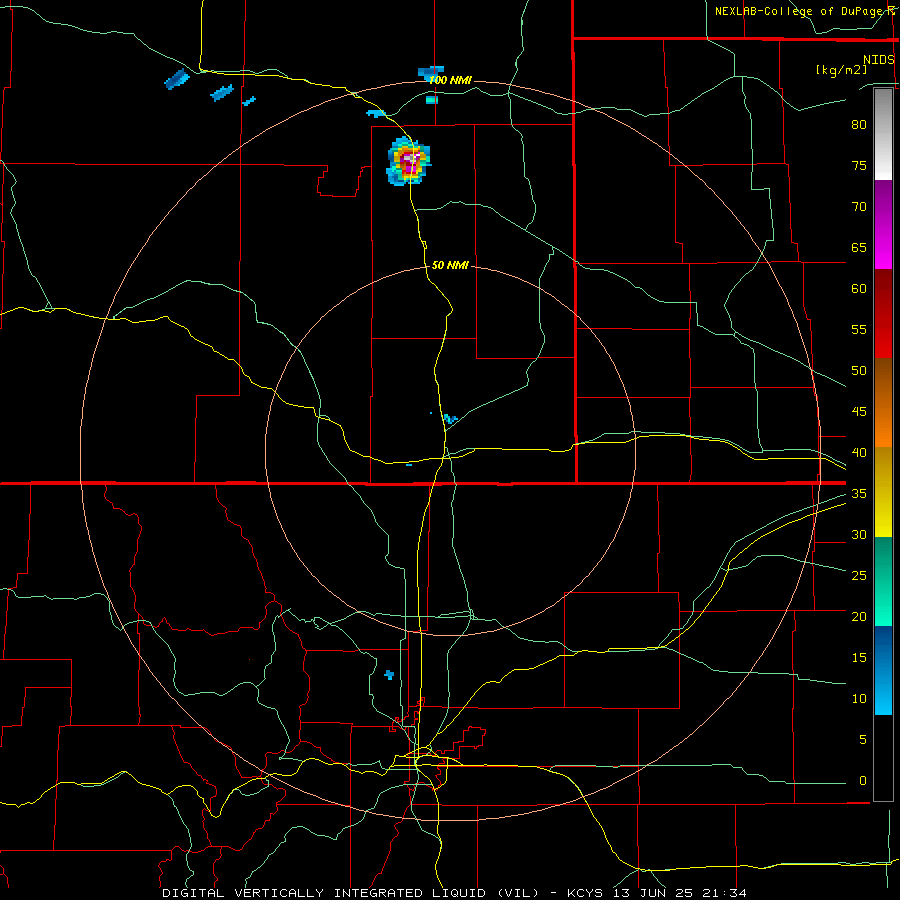Click the 5 value on the color scale
The height and width of the screenshot is (900, 900).
click(x=863, y=740)
